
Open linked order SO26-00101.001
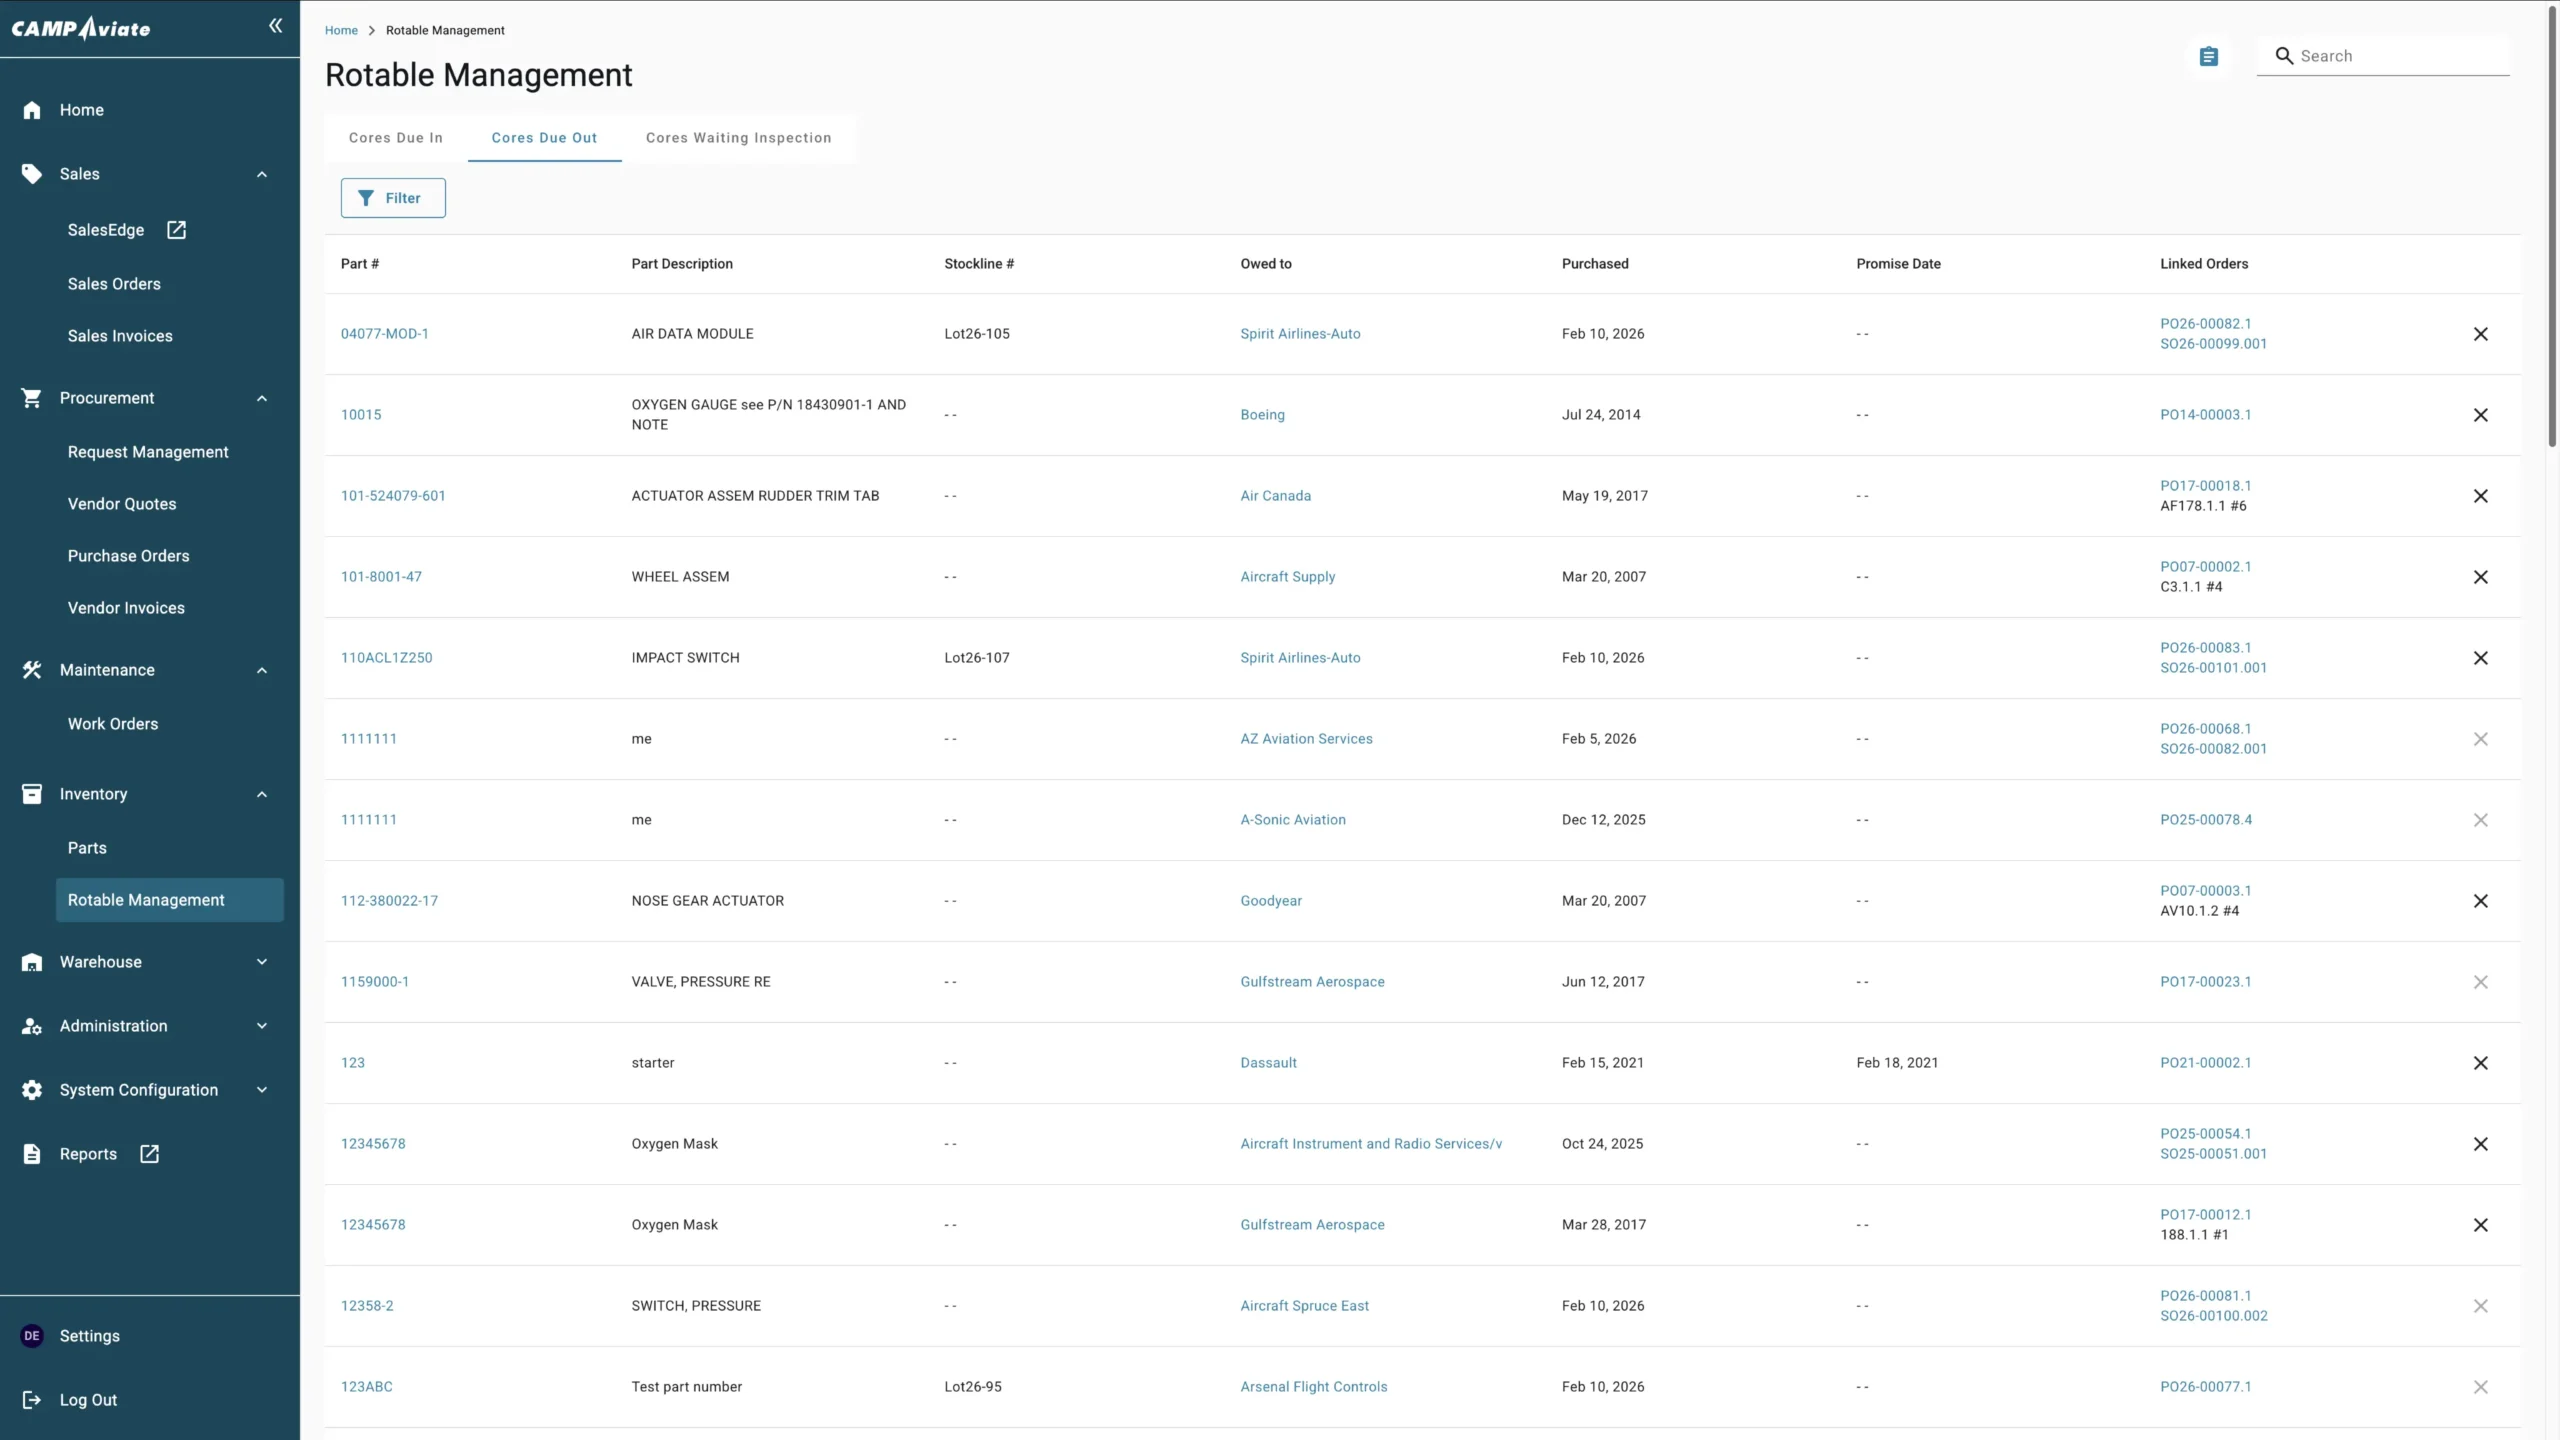pyautogui.click(x=2213, y=668)
